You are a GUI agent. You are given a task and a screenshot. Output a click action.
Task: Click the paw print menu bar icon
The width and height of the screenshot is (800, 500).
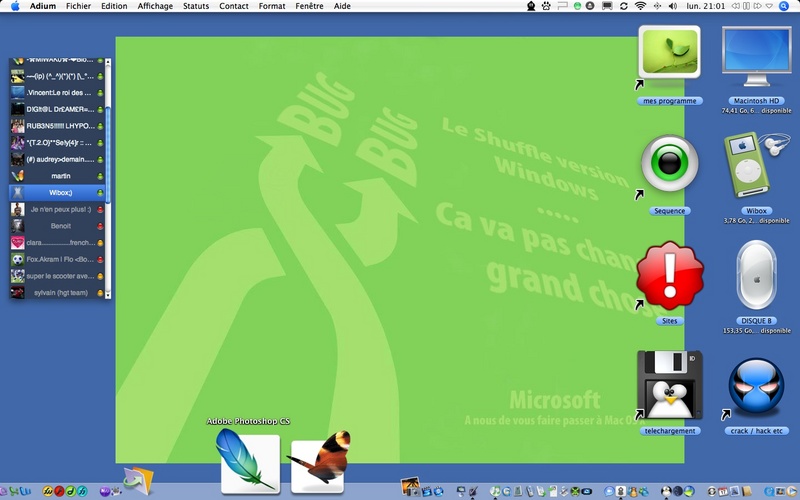[546, 6]
